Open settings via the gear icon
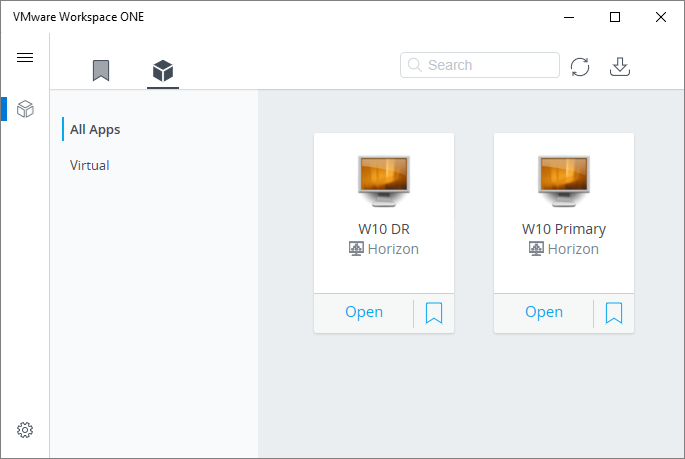Screen dimensions: 685x459 pyautogui.click(x=25, y=430)
